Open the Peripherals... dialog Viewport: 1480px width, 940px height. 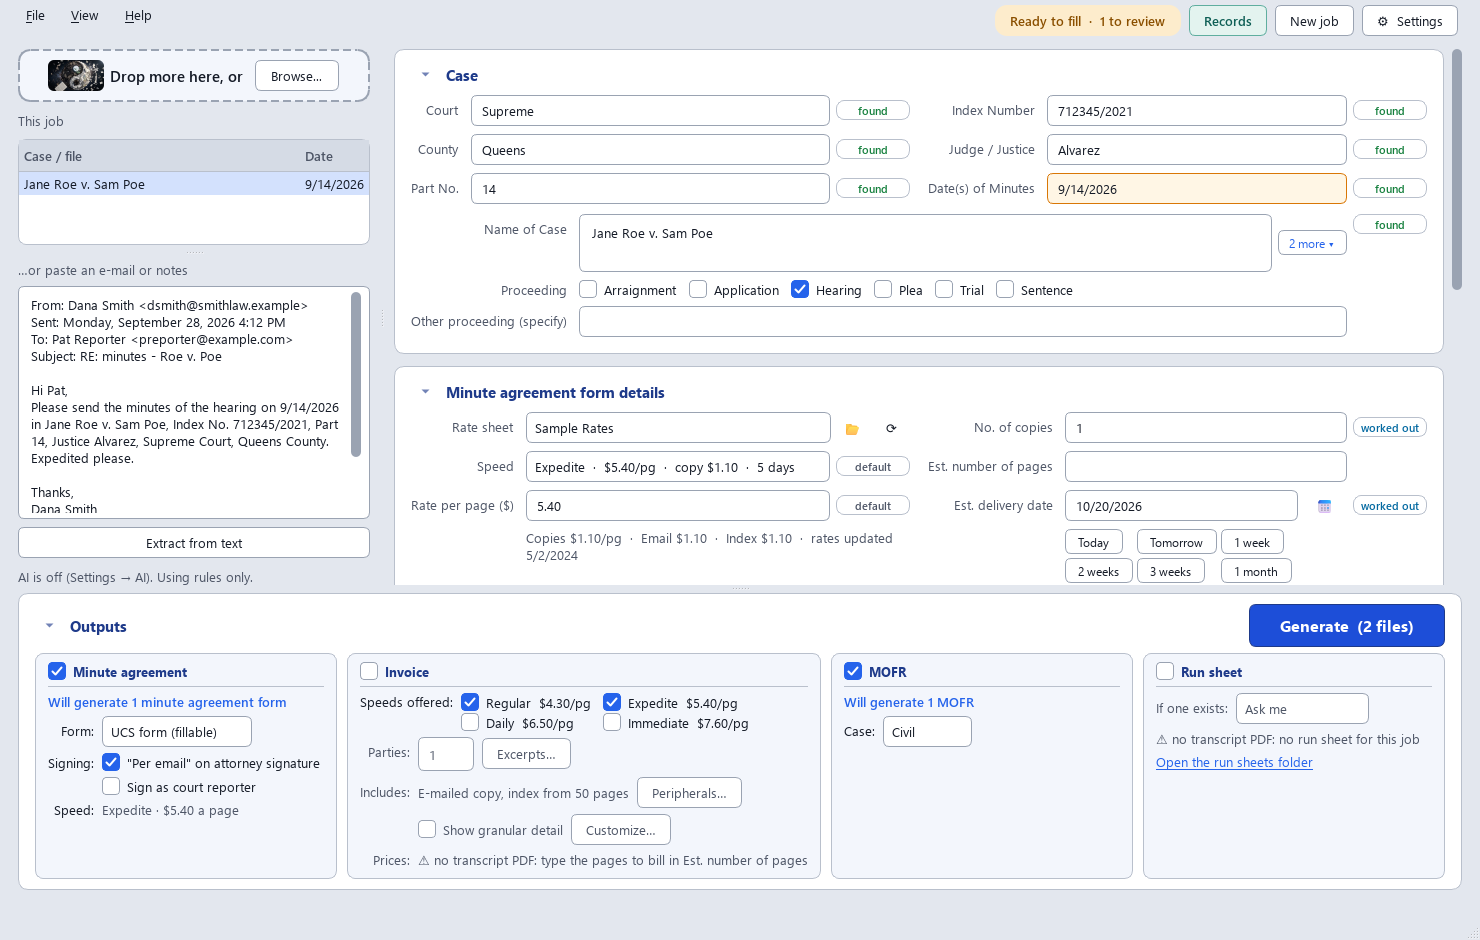pos(689,793)
